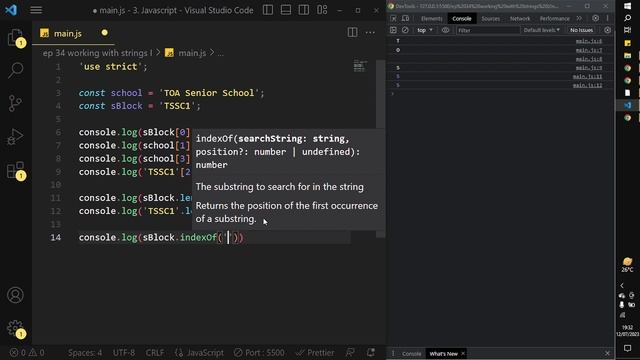Open errors and warnings status item
Viewport: 640px width, 360px height.
point(27,353)
